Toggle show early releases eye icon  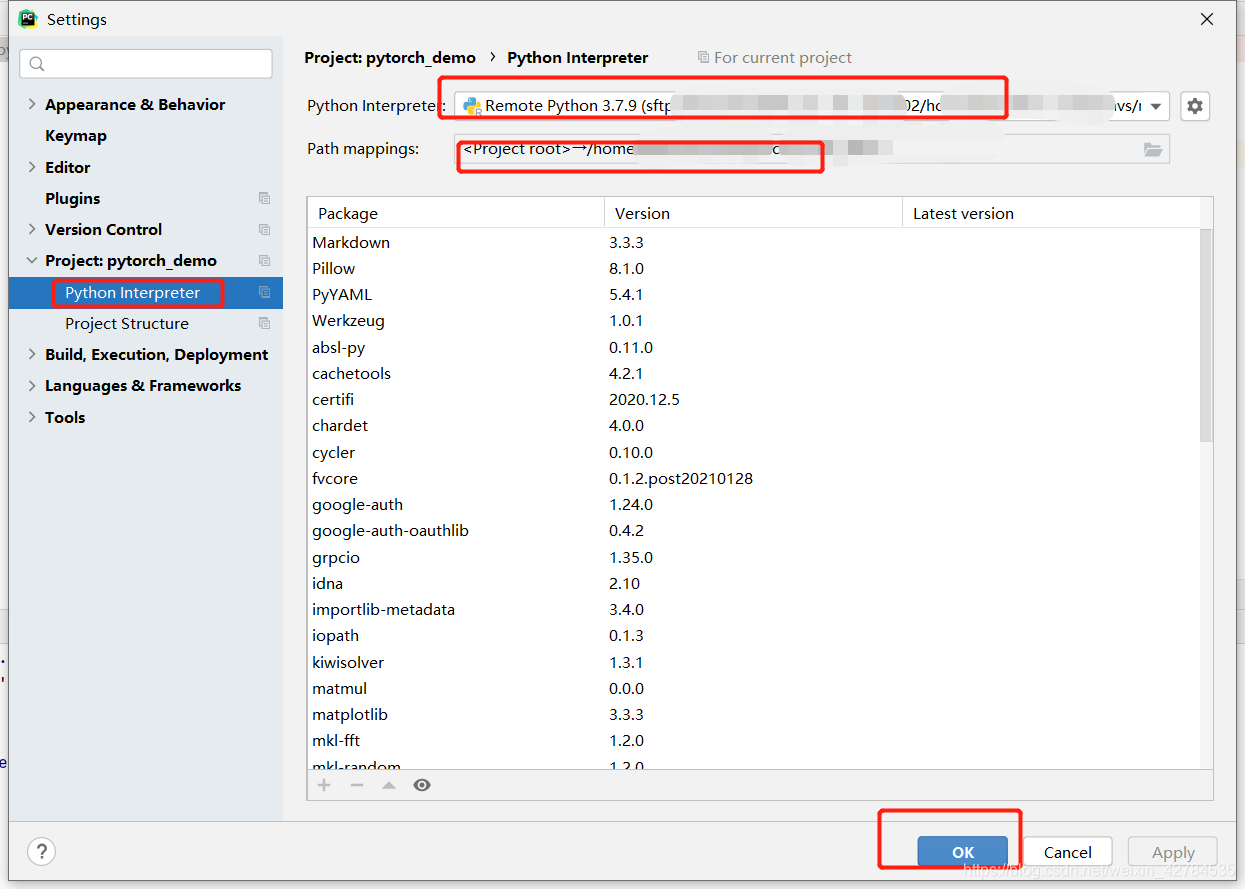[422, 785]
